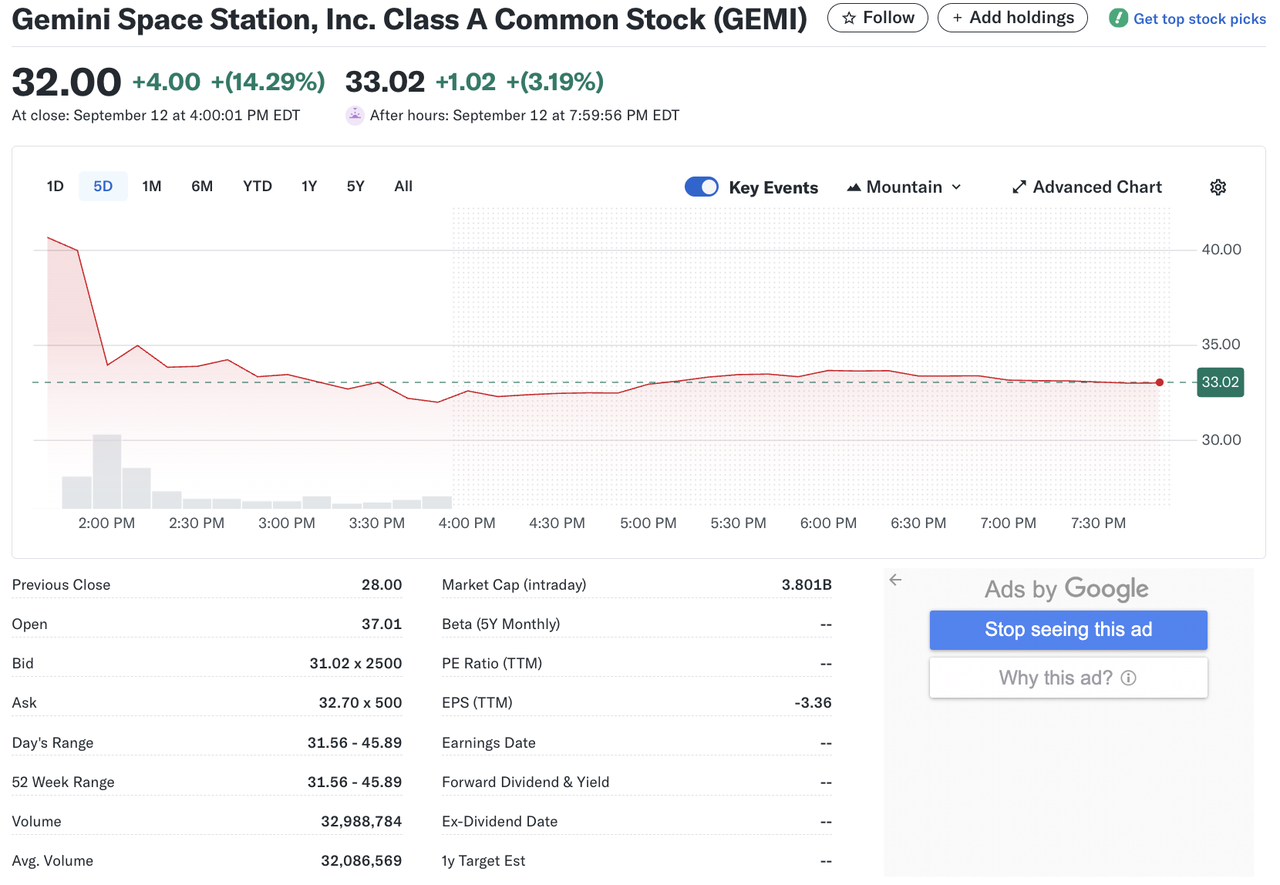Open chart settings gear icon
This screenshot has width=1280, height=885.
(1217, 187)
